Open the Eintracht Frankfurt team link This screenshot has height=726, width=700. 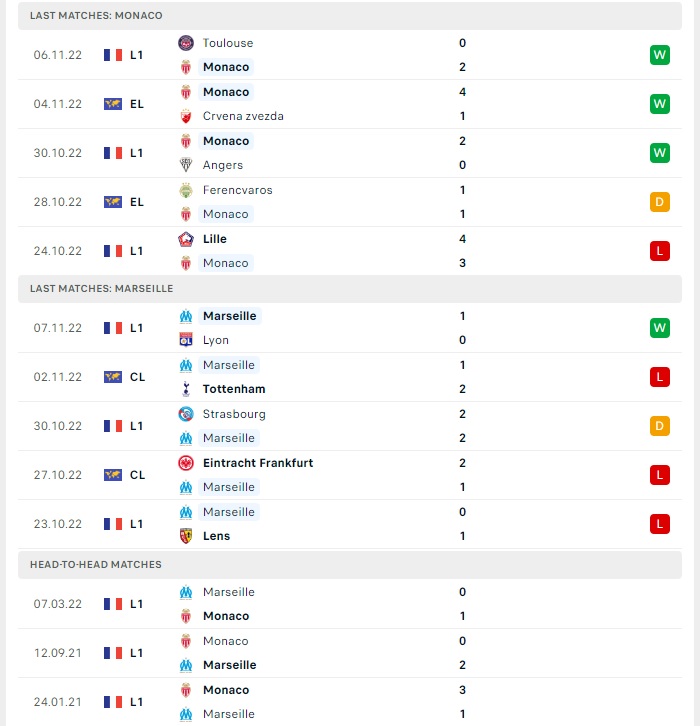[258, 463]
